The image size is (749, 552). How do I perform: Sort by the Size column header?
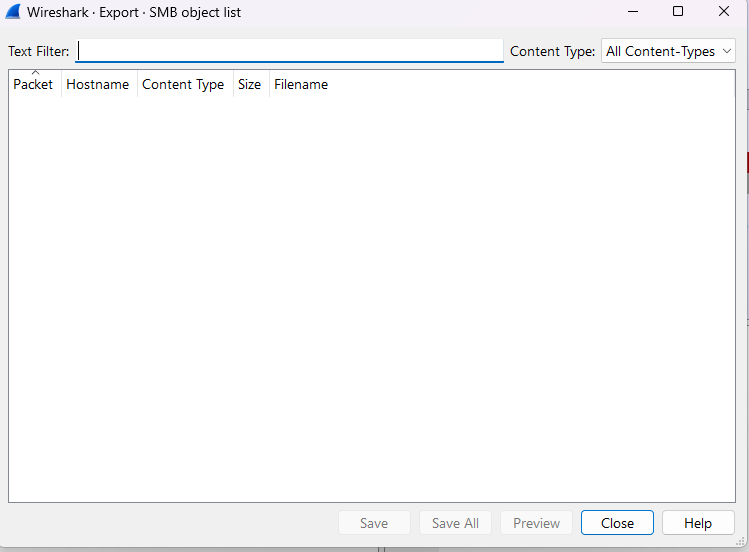point(251,84)
